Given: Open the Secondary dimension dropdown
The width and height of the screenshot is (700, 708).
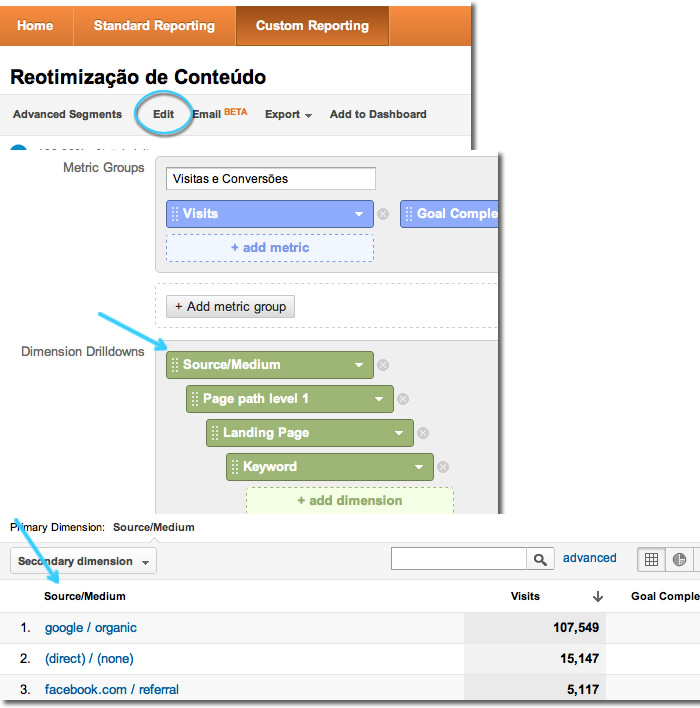Looking at the screenshot, I should 83,561.
